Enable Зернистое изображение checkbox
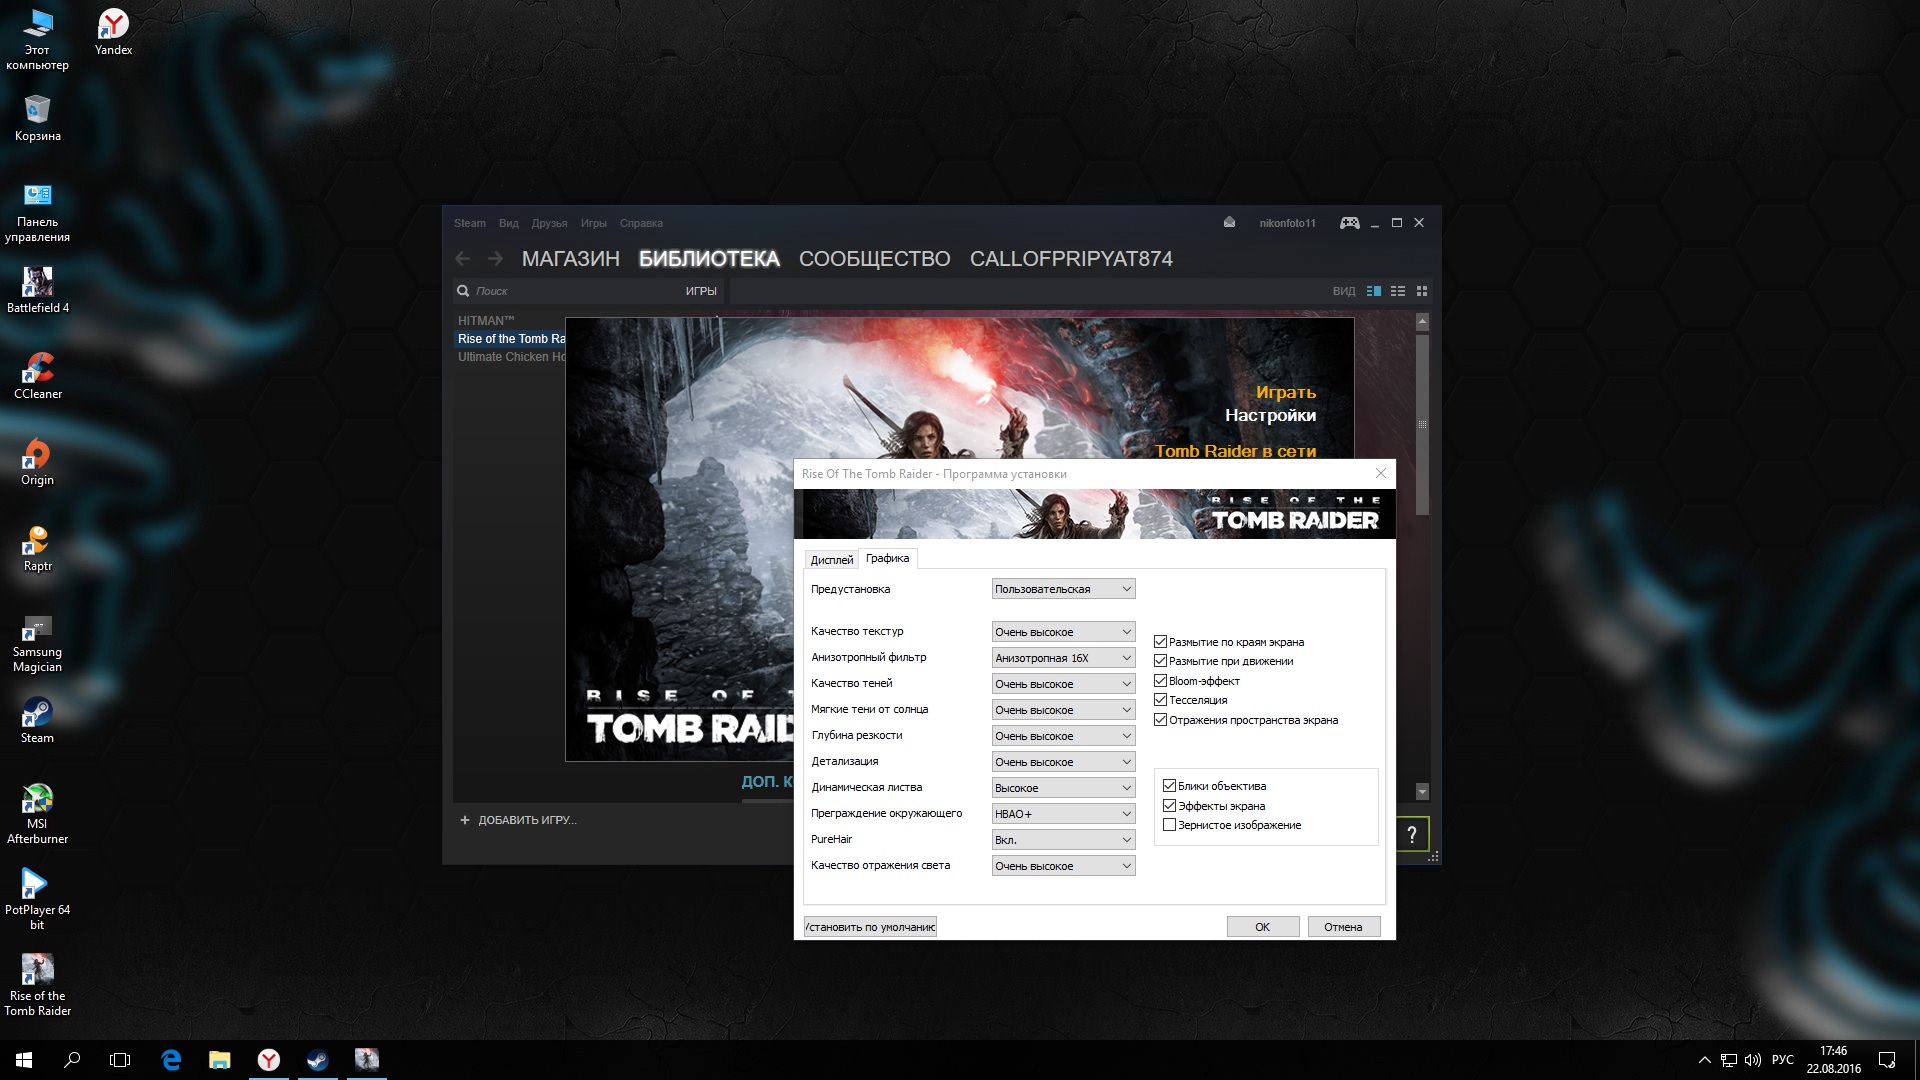The height and width of the screenshot is (1080, 1920). [1169, 825]
